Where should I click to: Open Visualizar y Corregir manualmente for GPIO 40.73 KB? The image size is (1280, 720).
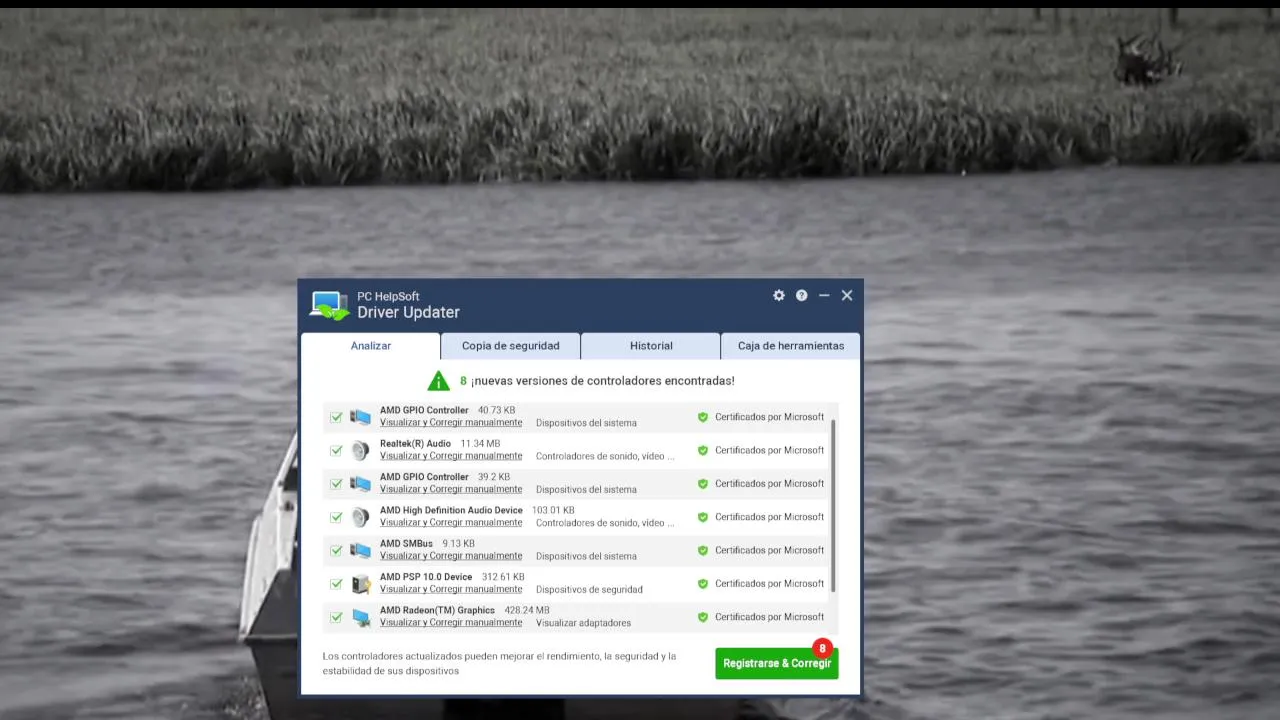(451, 423)
